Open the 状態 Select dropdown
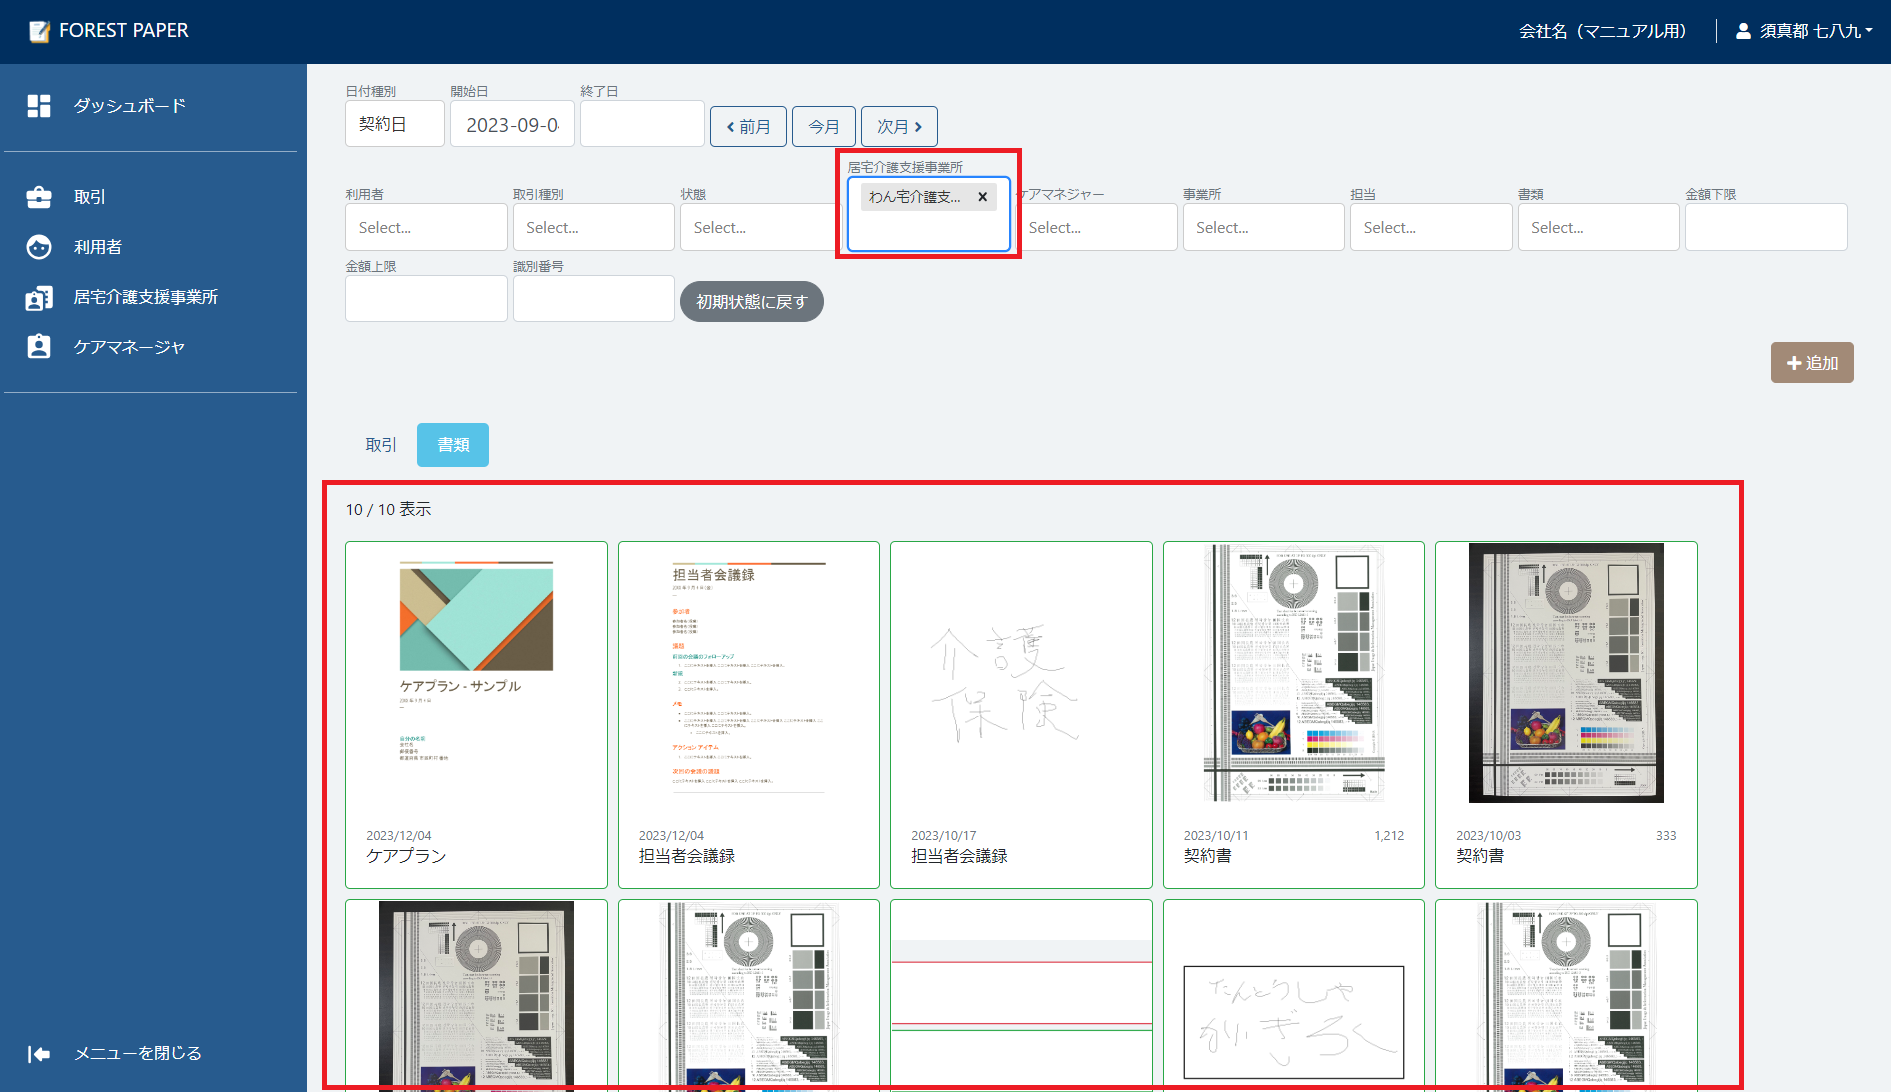This screenshot has height=1092, width=1891. [x=758, y=228]
